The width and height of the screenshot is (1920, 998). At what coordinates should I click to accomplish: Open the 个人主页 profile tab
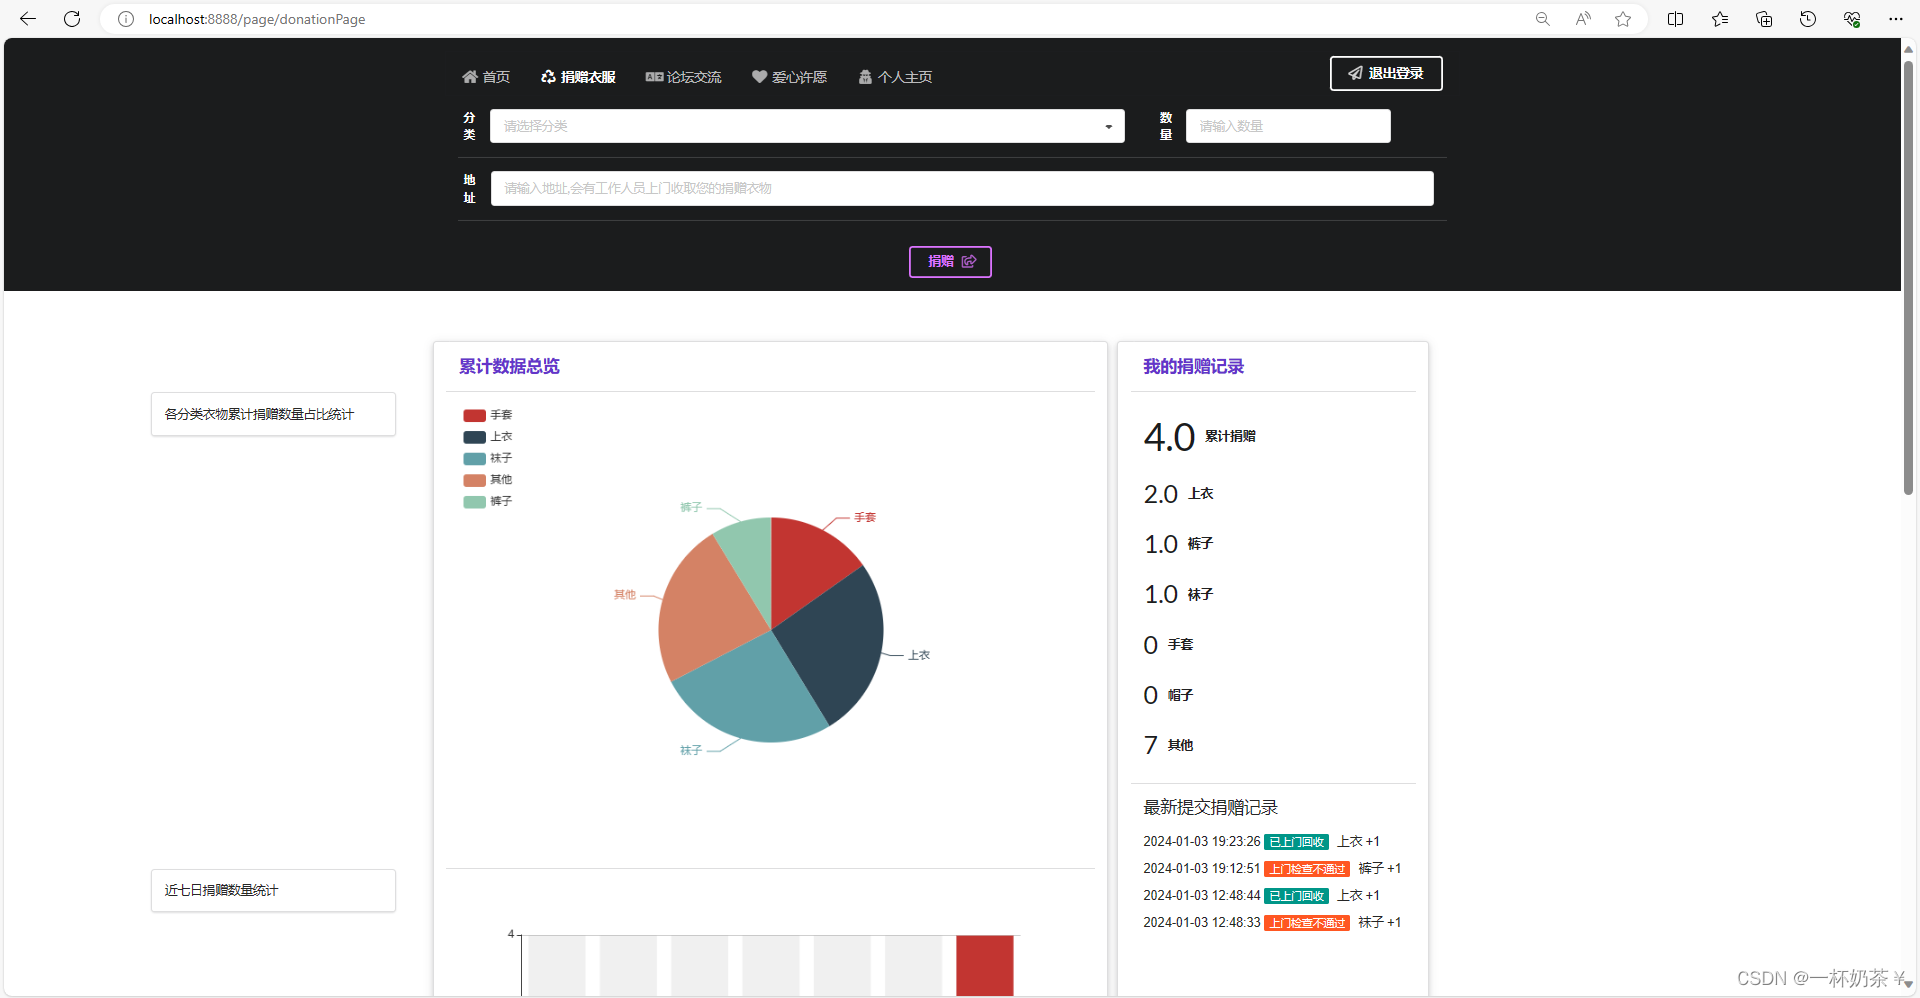895,77
